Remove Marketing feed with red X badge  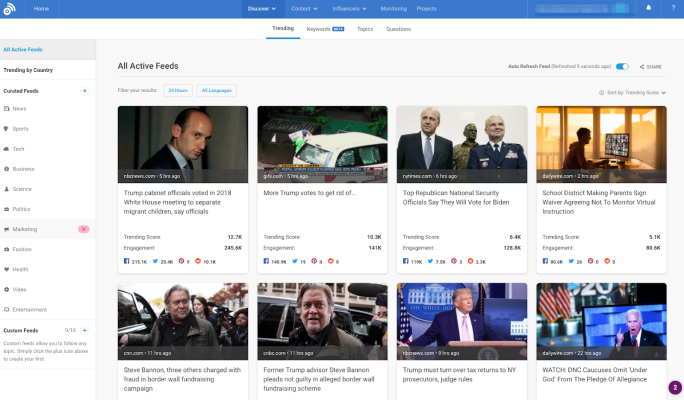point(84,229)
